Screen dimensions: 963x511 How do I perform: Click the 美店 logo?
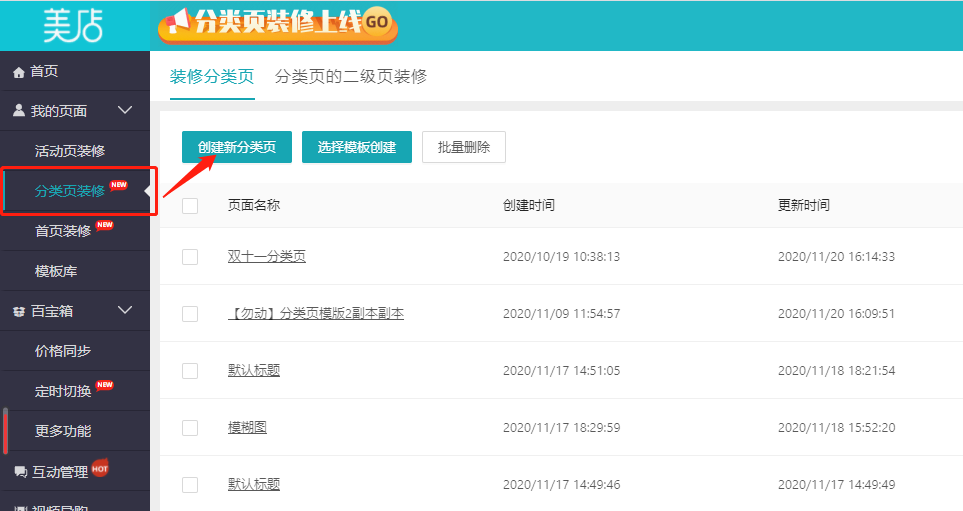pos(72,26)
